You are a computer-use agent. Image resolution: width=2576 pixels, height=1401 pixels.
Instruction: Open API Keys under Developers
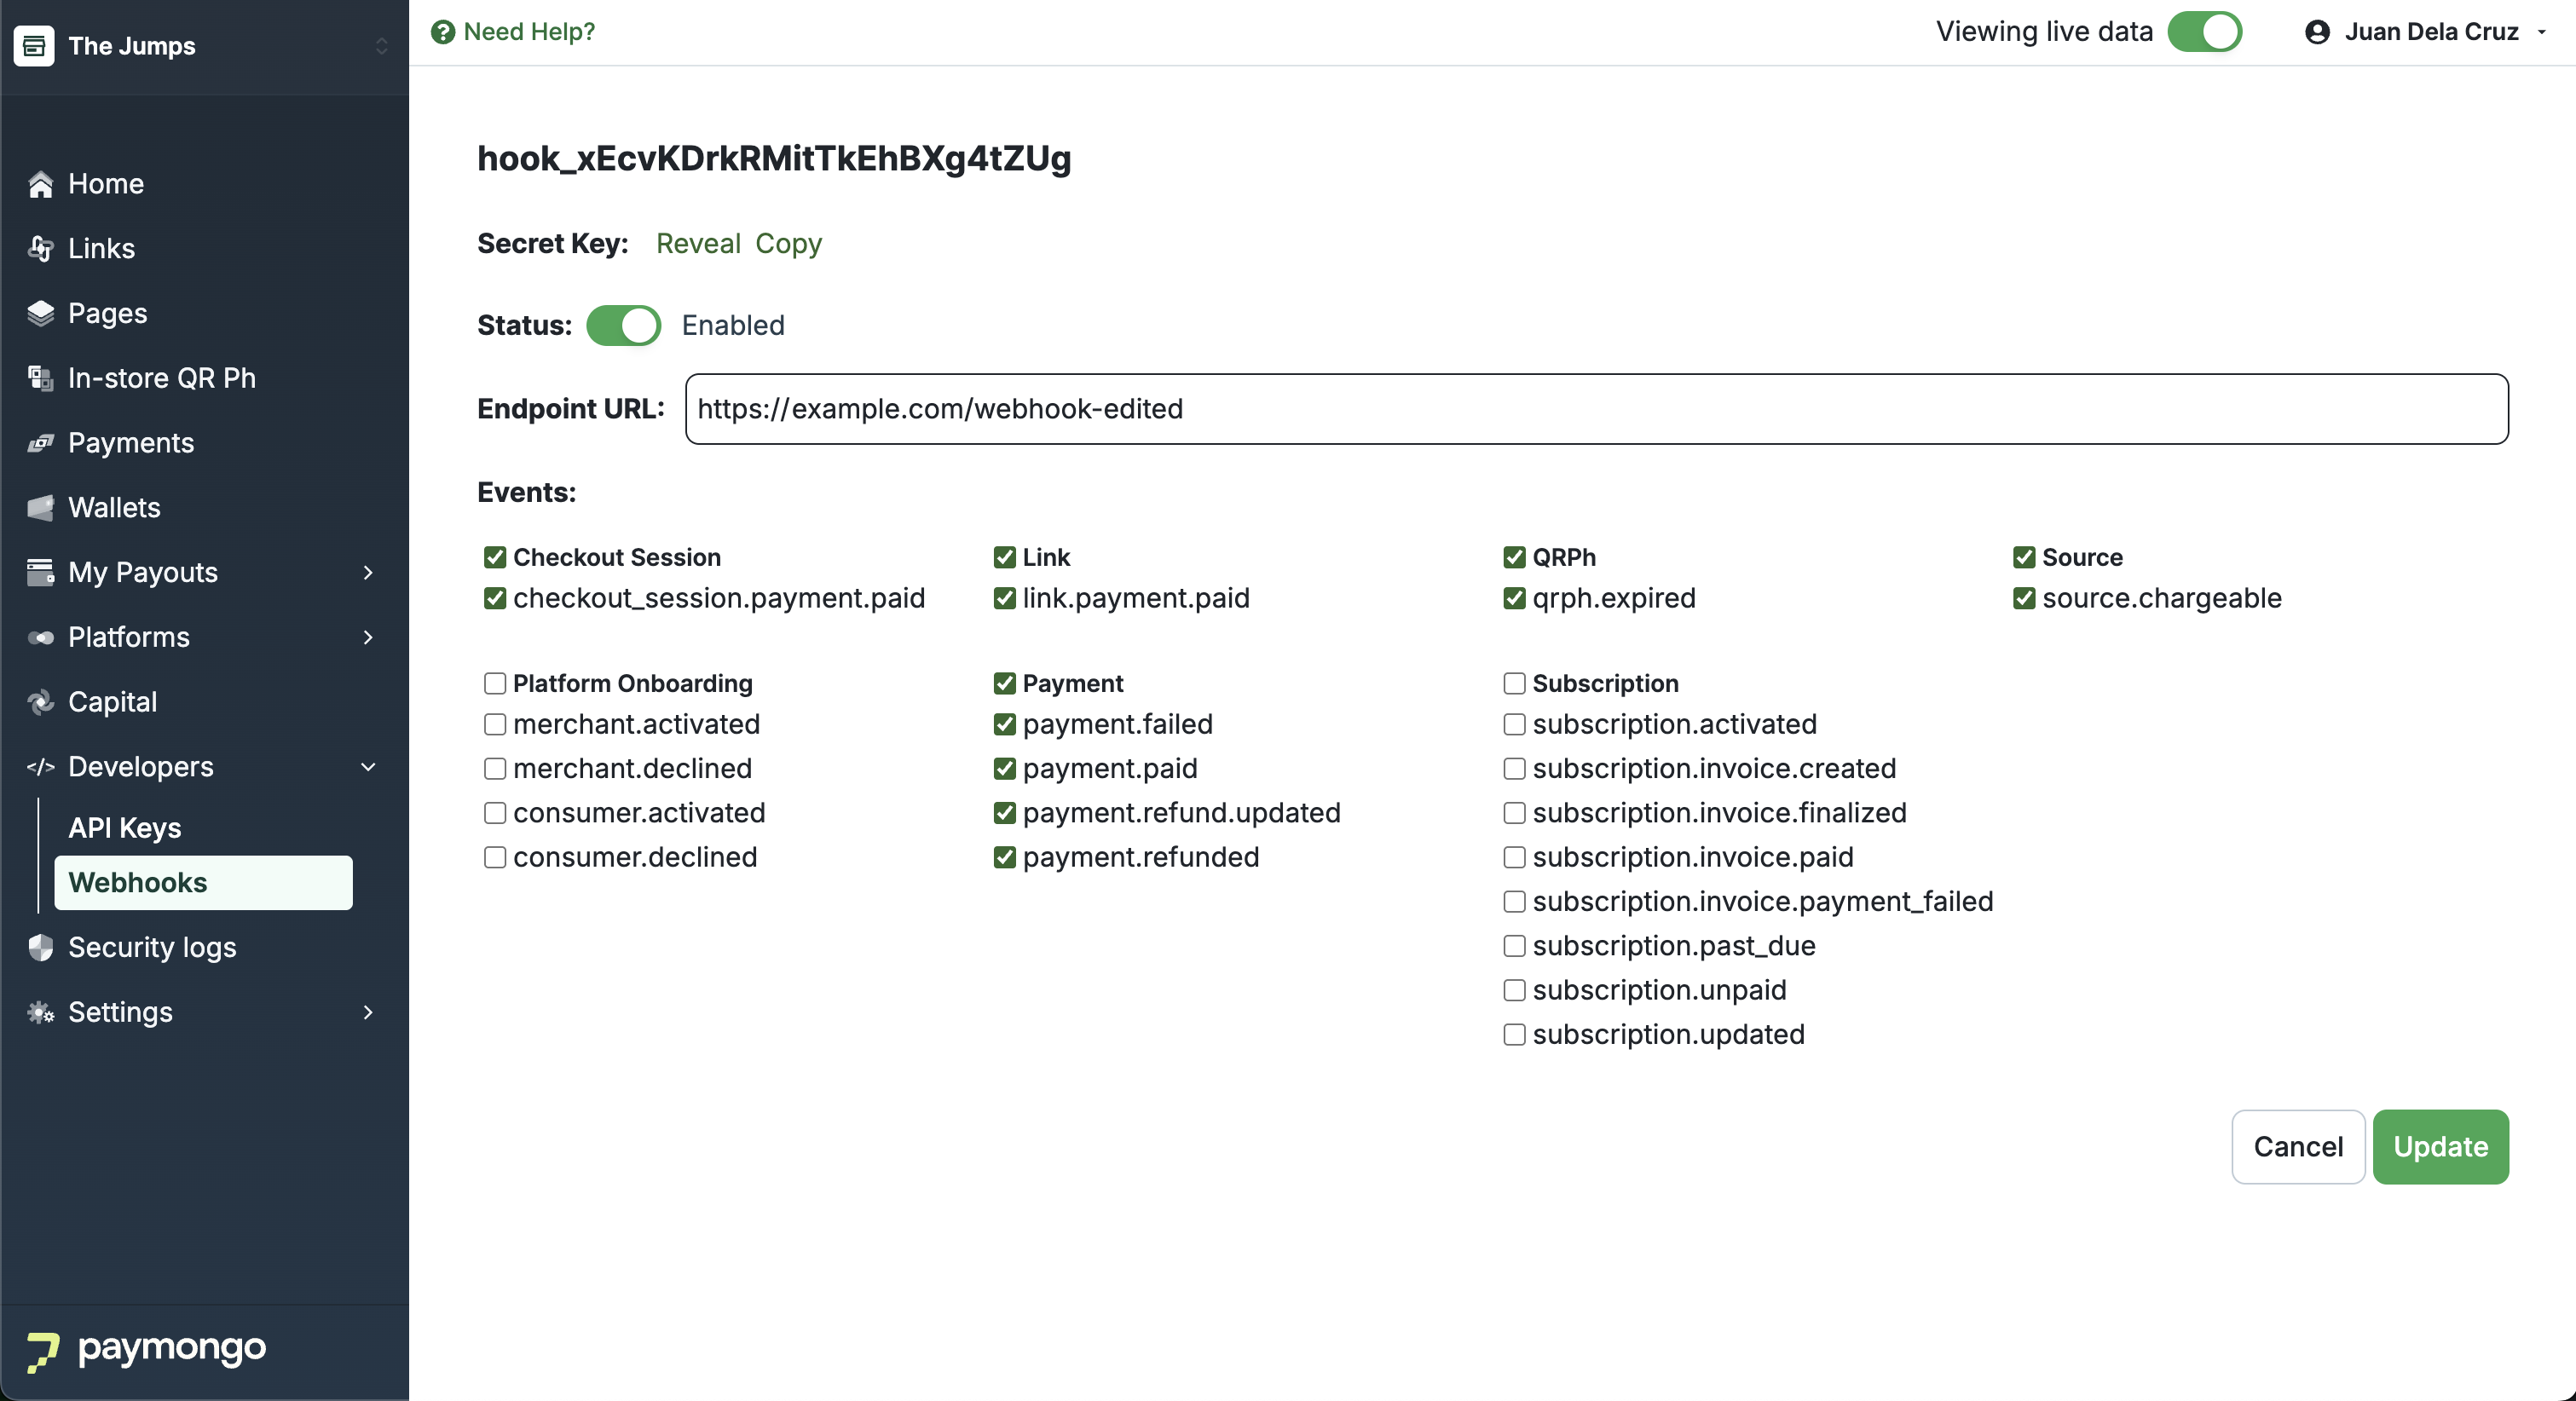click(125, 828)
